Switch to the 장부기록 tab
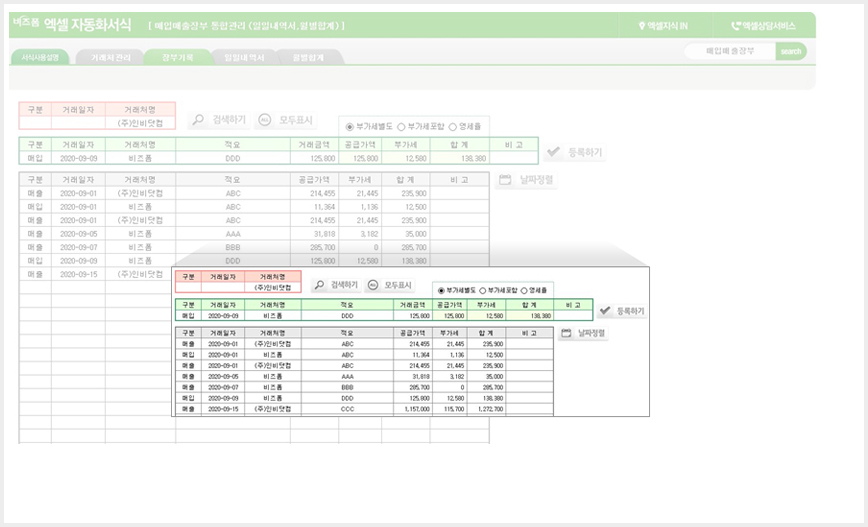 coord(178,58)
